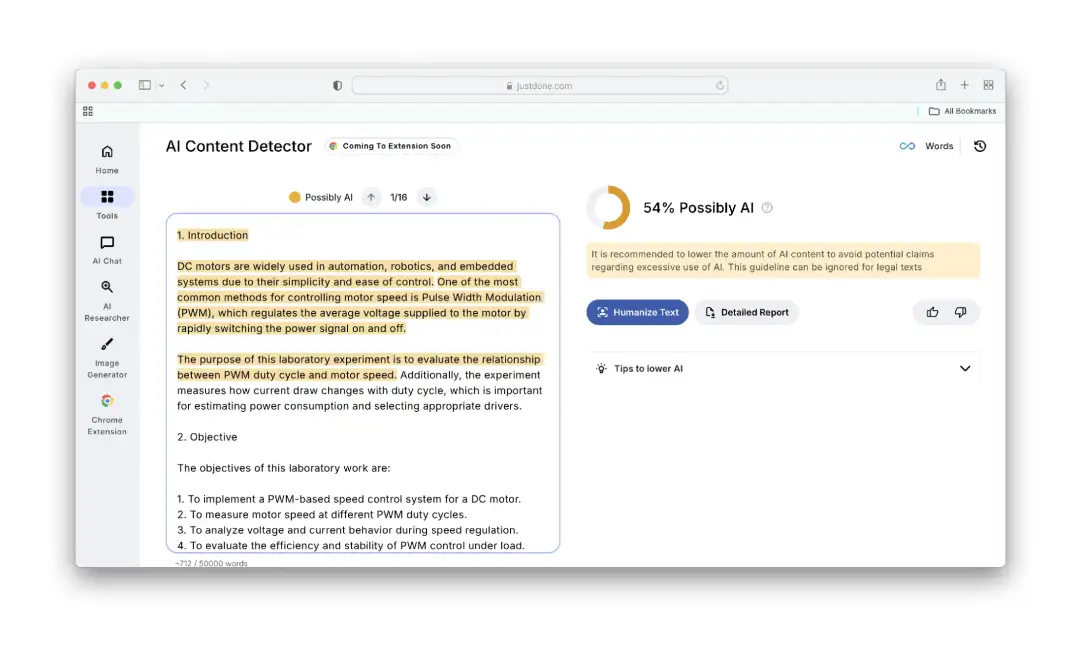Click the 54% circular progress ring
1080x656 pixels.
(608, 207)
